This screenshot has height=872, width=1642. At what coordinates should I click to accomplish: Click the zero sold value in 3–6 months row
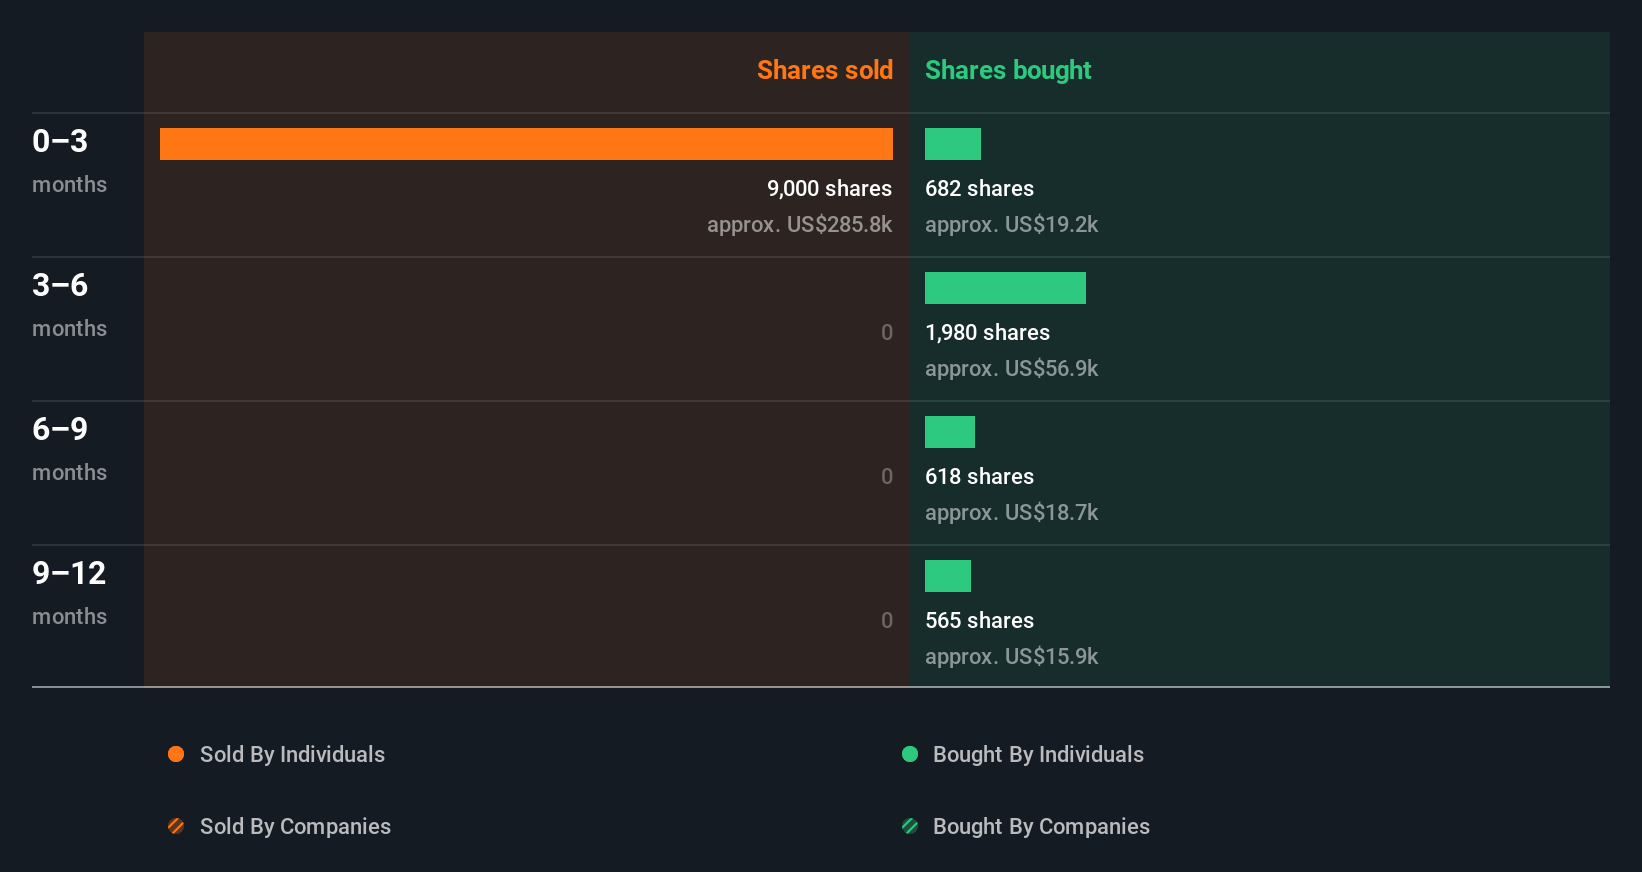(887, 332)
